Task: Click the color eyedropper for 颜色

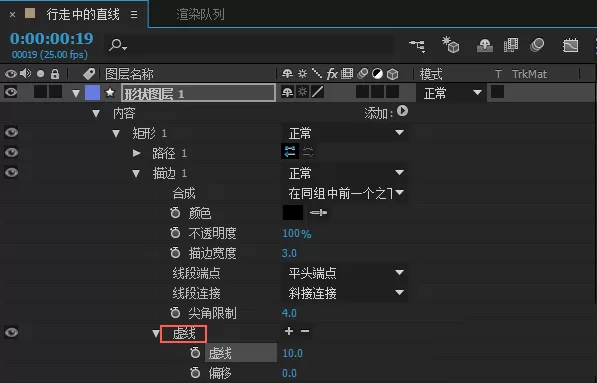Action: 318,212
